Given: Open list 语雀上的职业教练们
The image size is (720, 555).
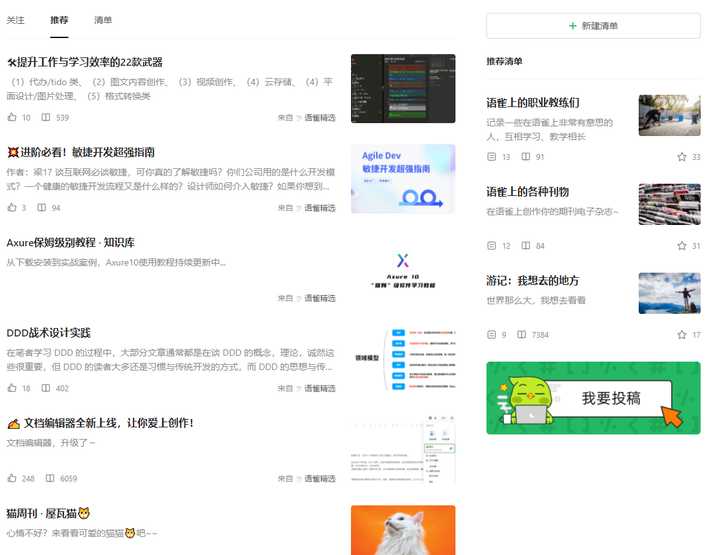Looking at the screenshot, I should coord(533,103).
